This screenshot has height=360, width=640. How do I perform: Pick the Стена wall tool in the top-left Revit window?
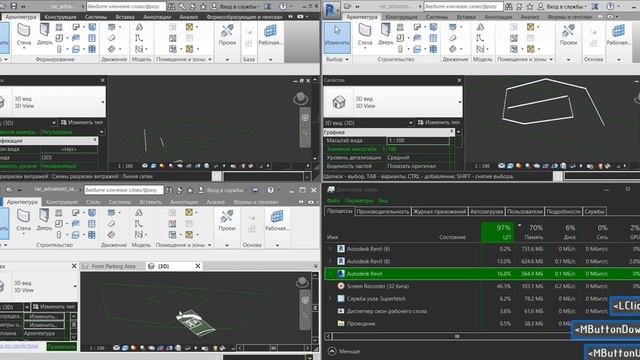[24, 34]
